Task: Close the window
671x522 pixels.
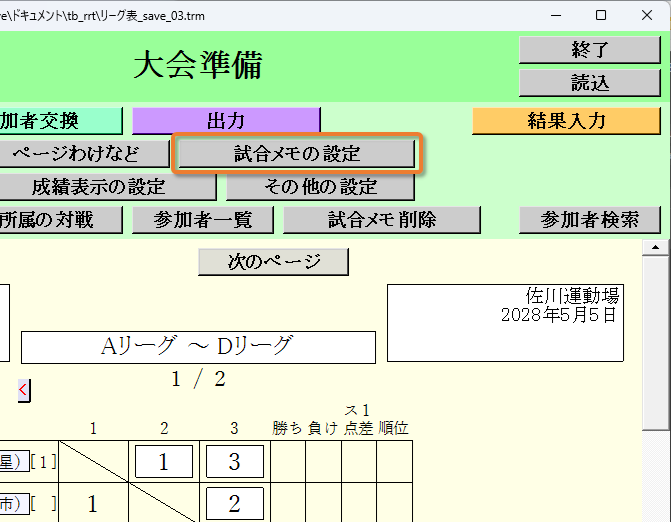Action: [x=647, y=15]
